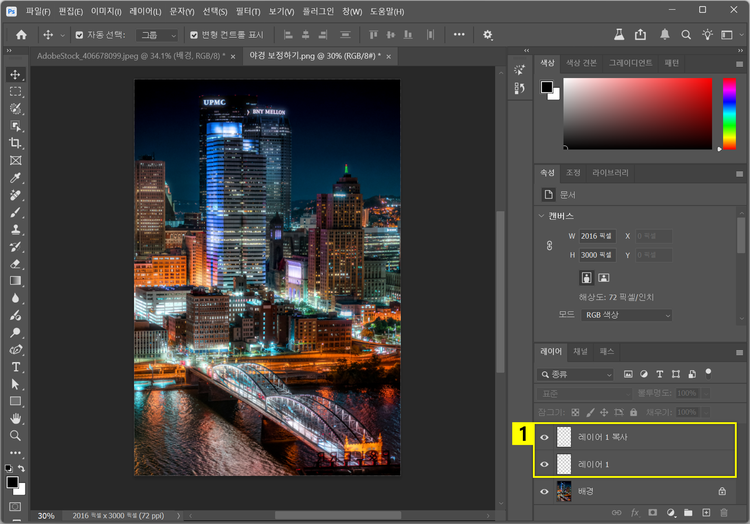This screenshot has height=524, width=750.
Task: Select the Hand tool
Action: pos(15,418)
